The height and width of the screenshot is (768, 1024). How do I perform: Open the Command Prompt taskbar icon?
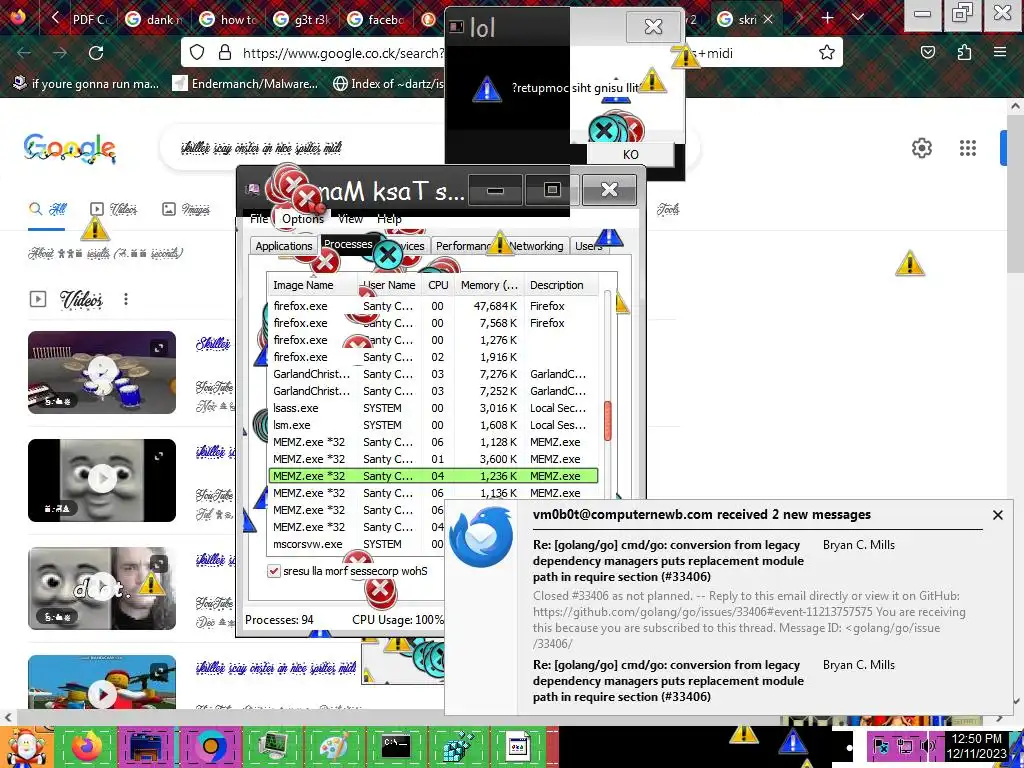[396, 746]
